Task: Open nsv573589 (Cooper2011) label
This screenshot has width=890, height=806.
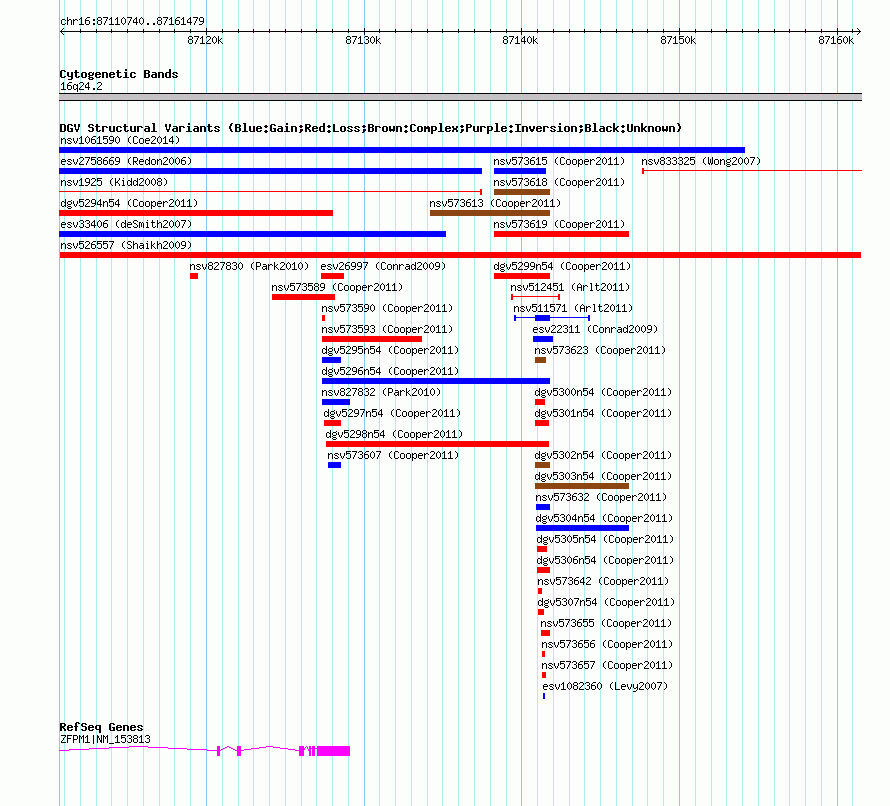Action: [337, 287]
